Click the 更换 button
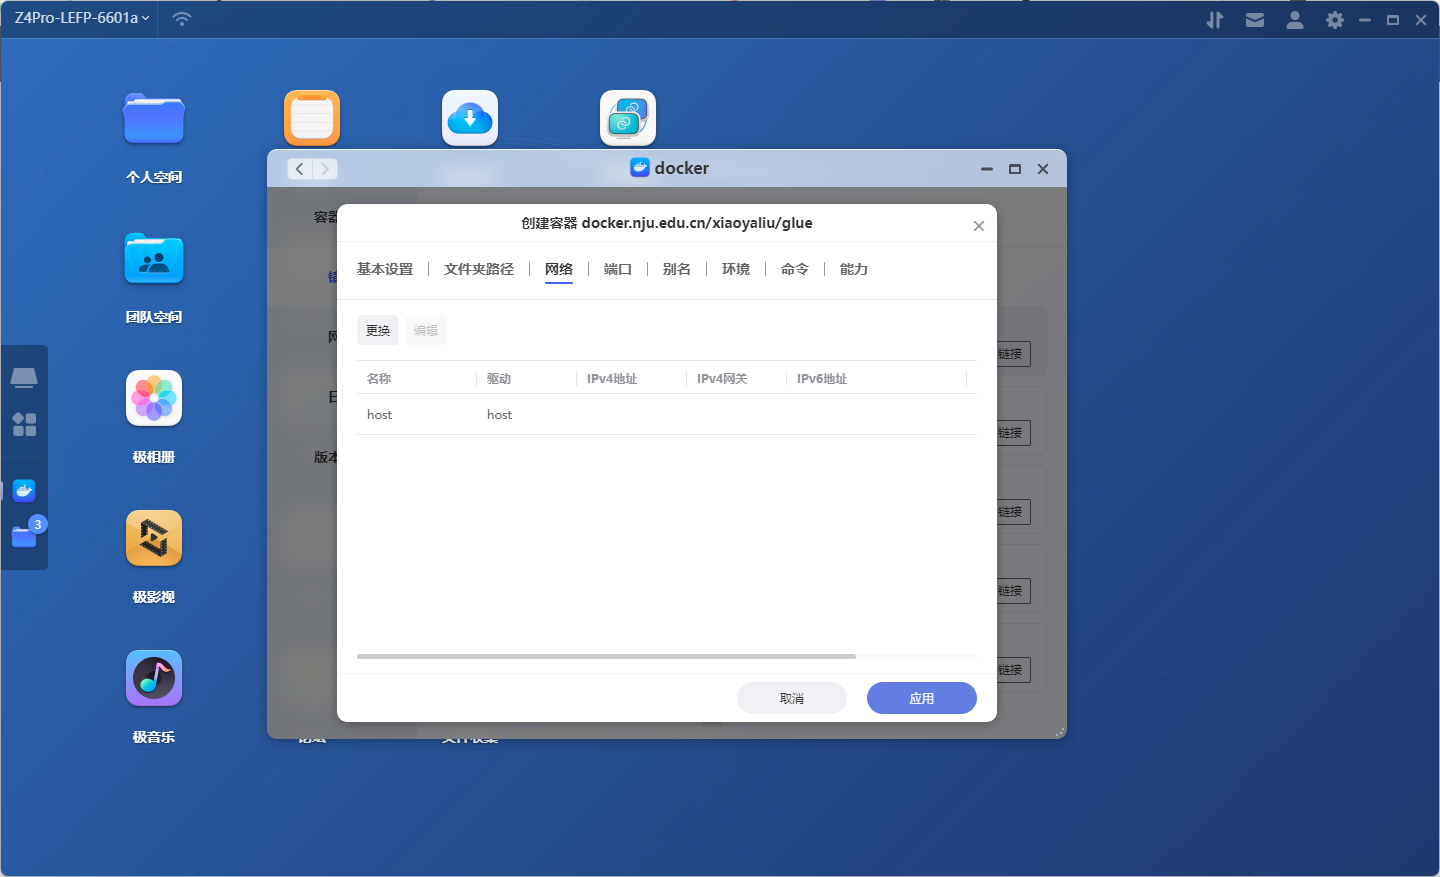The image size is (1440, 877). point(378,330)
